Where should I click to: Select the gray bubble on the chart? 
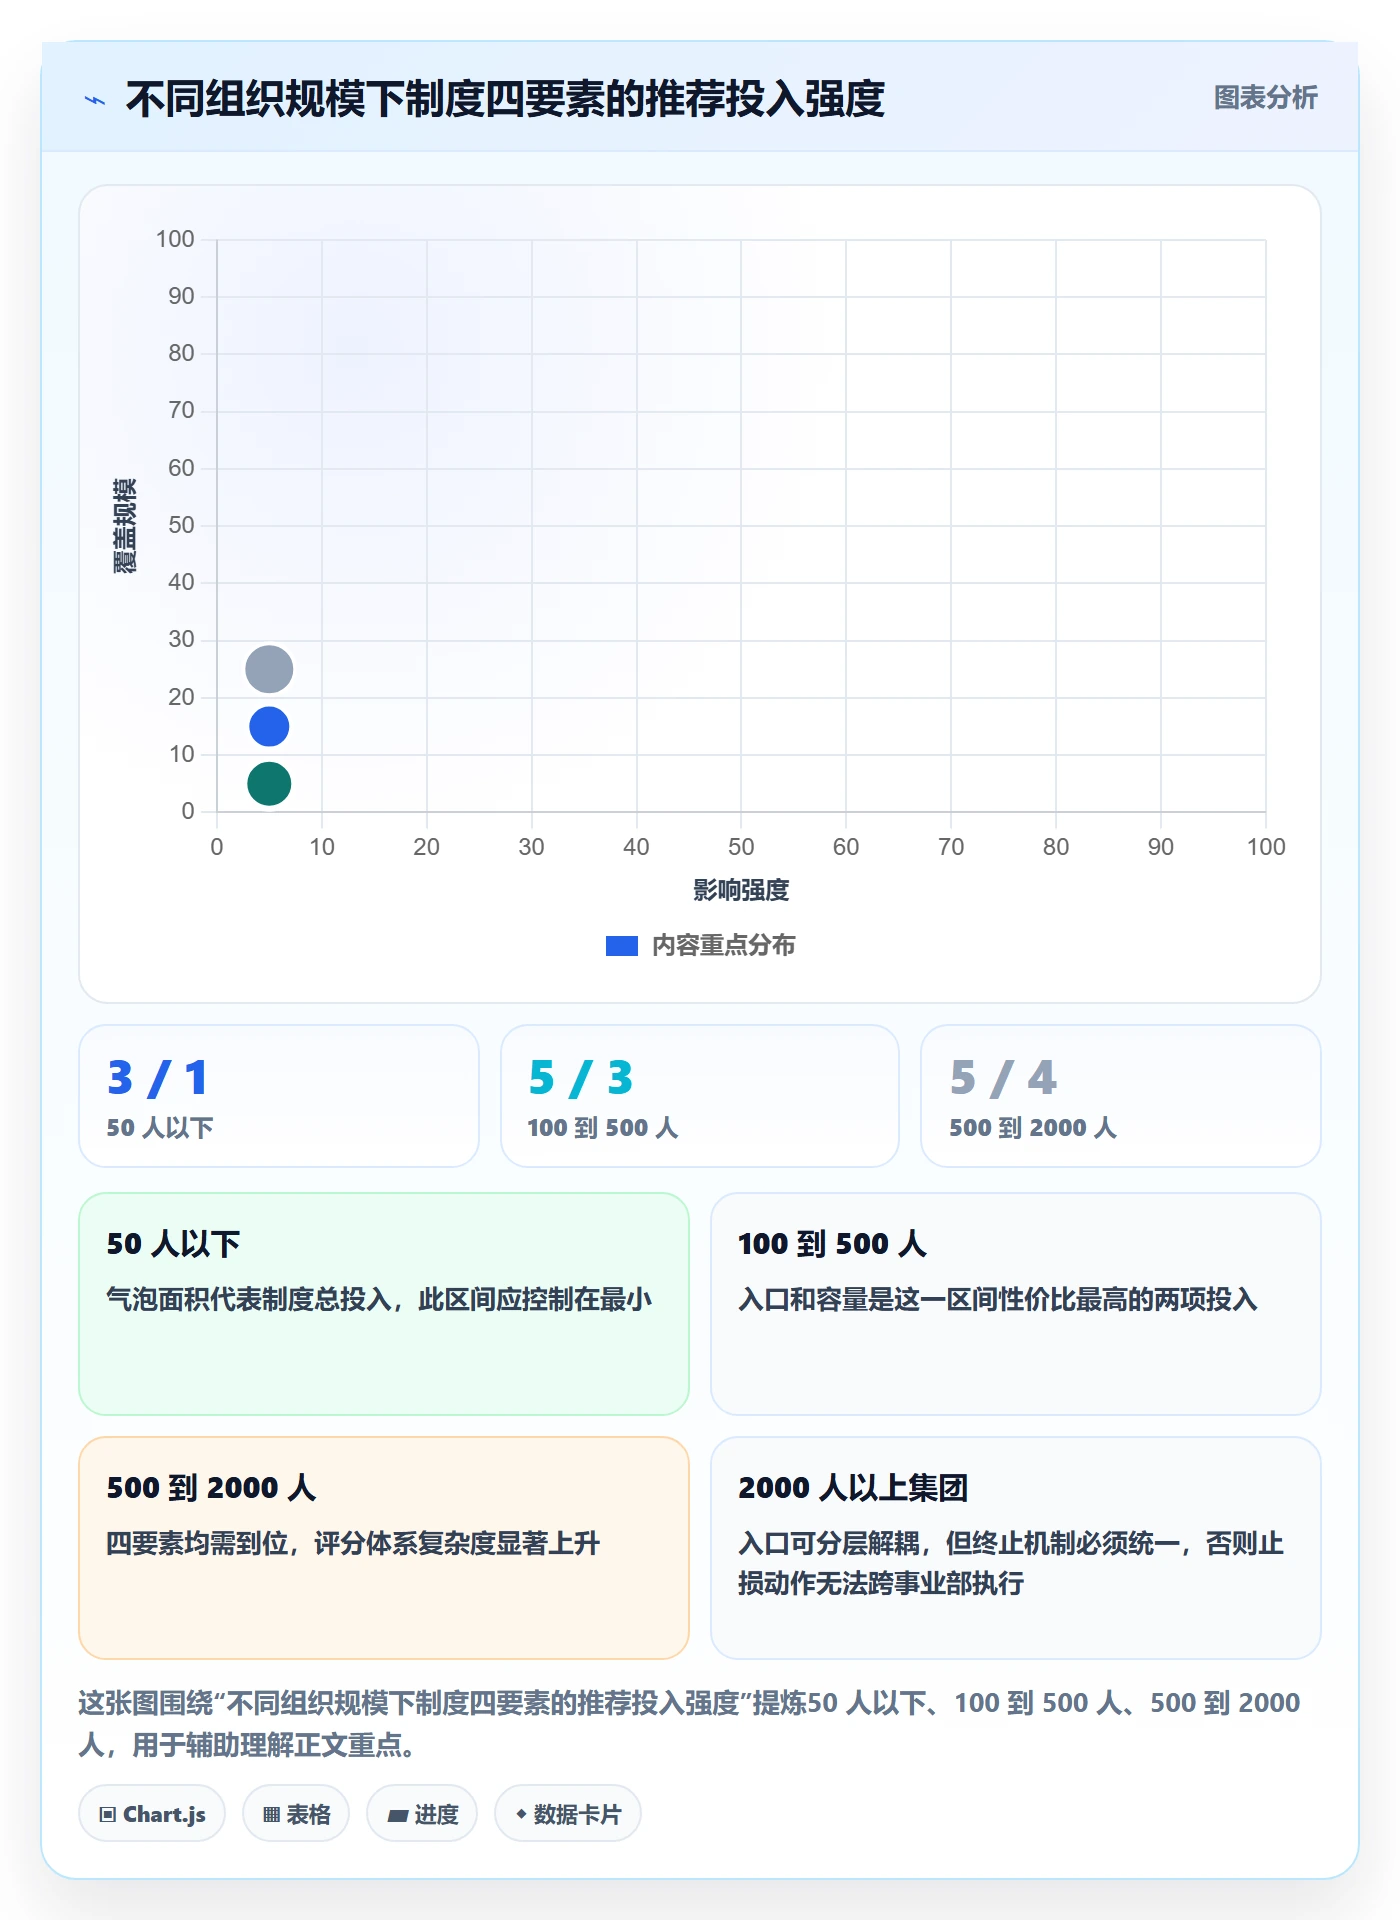(269, 669)
